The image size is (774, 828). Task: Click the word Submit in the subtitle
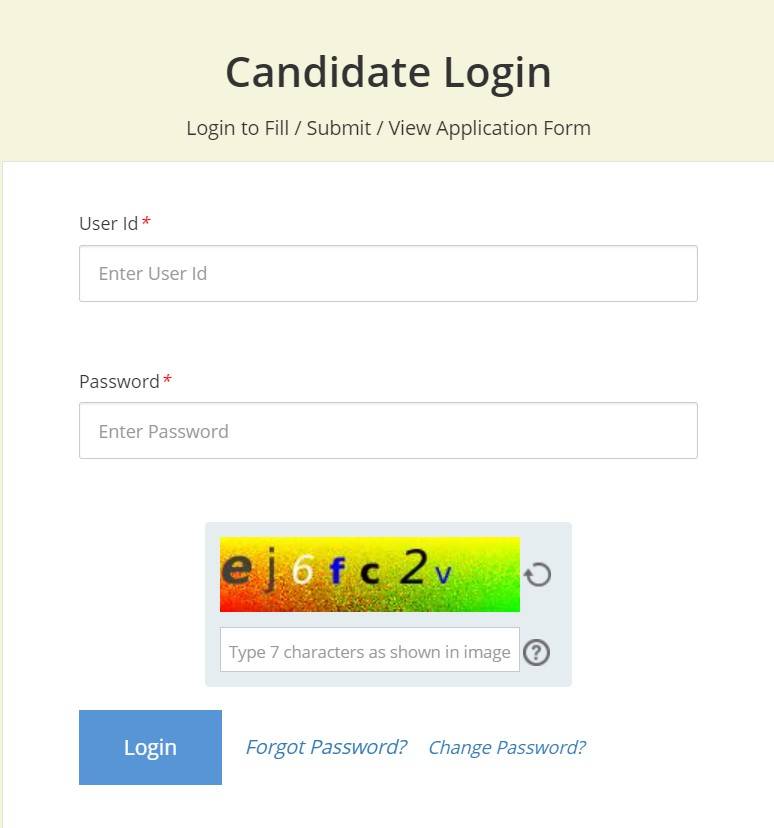click(x=339, y=128)
